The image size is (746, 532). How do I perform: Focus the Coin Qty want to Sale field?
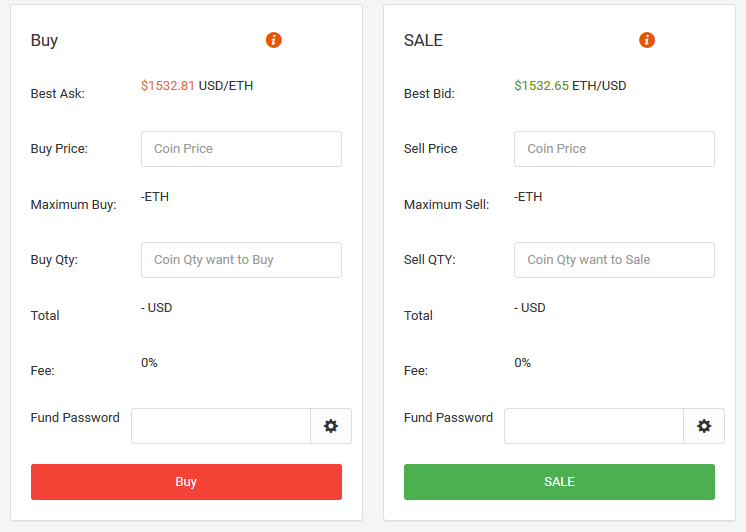(x=614, y=260)
